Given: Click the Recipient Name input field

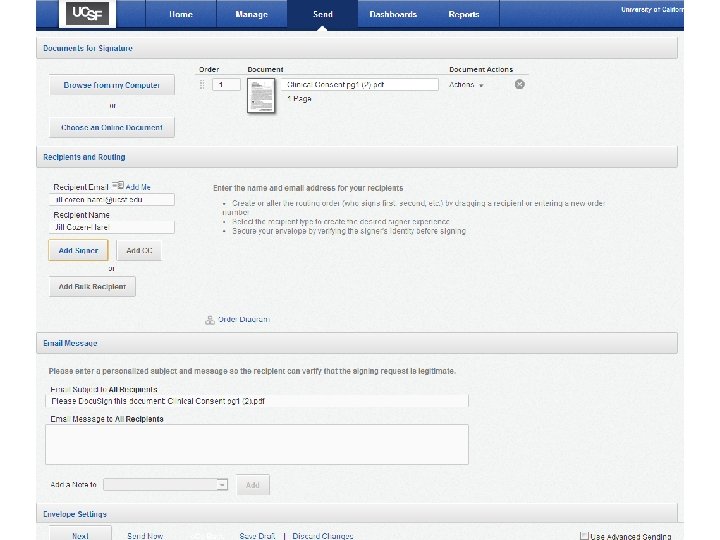Looking at the screenshot, I should coord(112,227).
